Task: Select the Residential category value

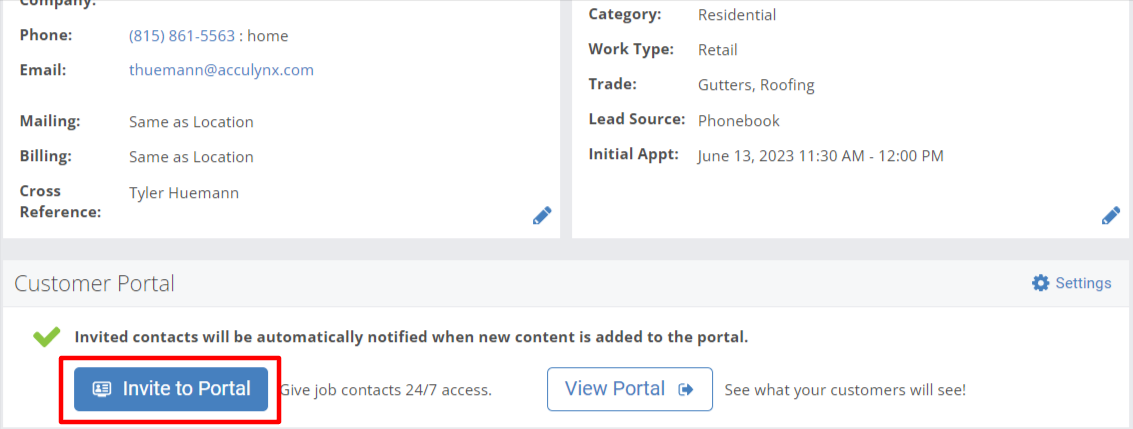Action: pyautogui.click(x=737, y=15)
